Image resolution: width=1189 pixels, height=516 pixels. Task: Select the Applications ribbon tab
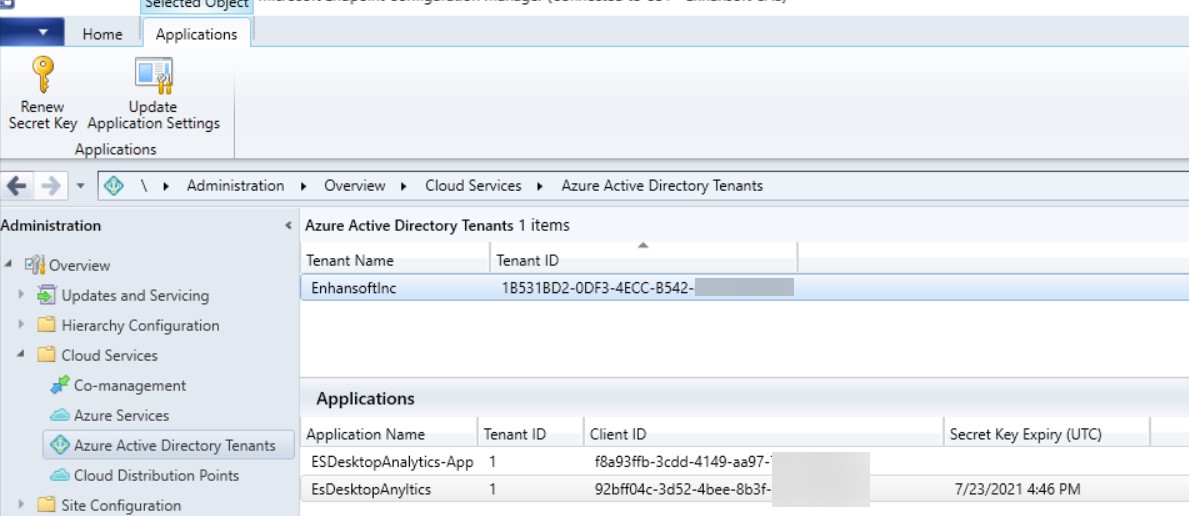pyautogui.click(x=196, y=34)
